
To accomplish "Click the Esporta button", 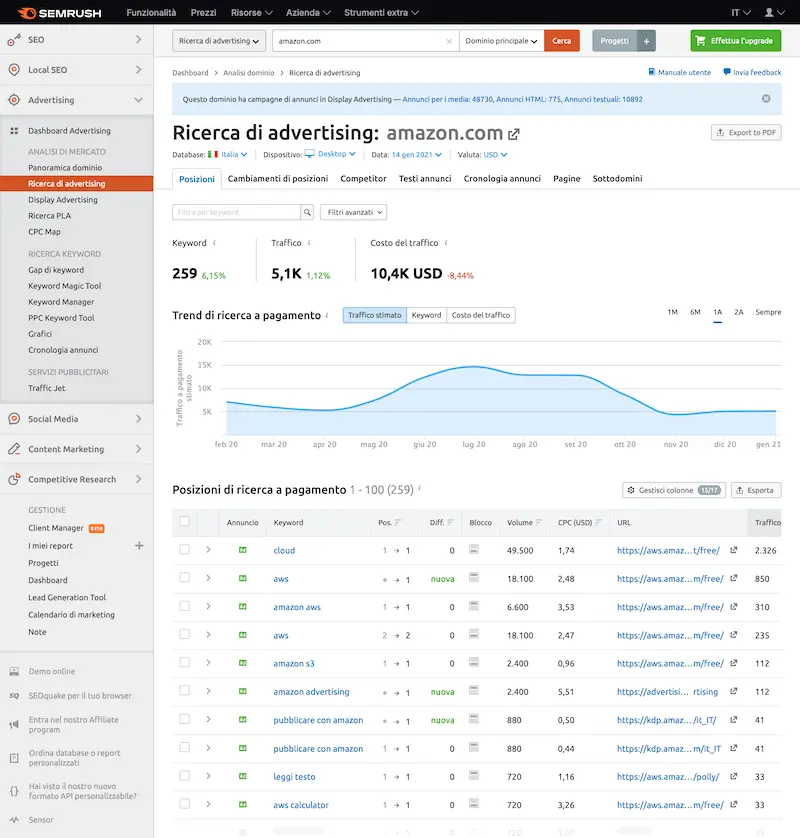I will click(756, 490).
